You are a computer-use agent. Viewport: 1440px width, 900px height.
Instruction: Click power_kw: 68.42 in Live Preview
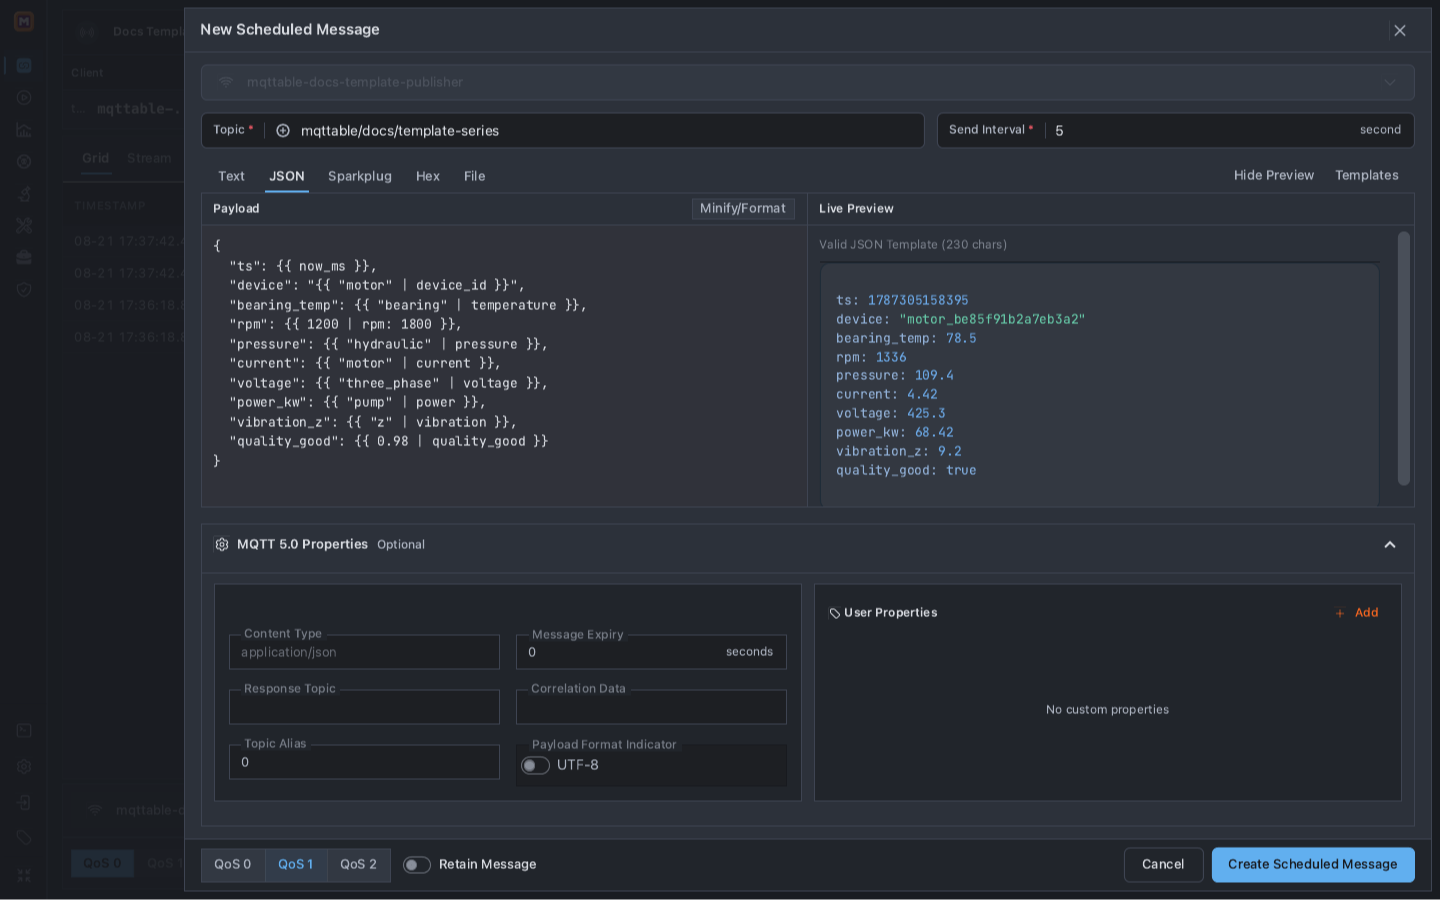[895, 432]
